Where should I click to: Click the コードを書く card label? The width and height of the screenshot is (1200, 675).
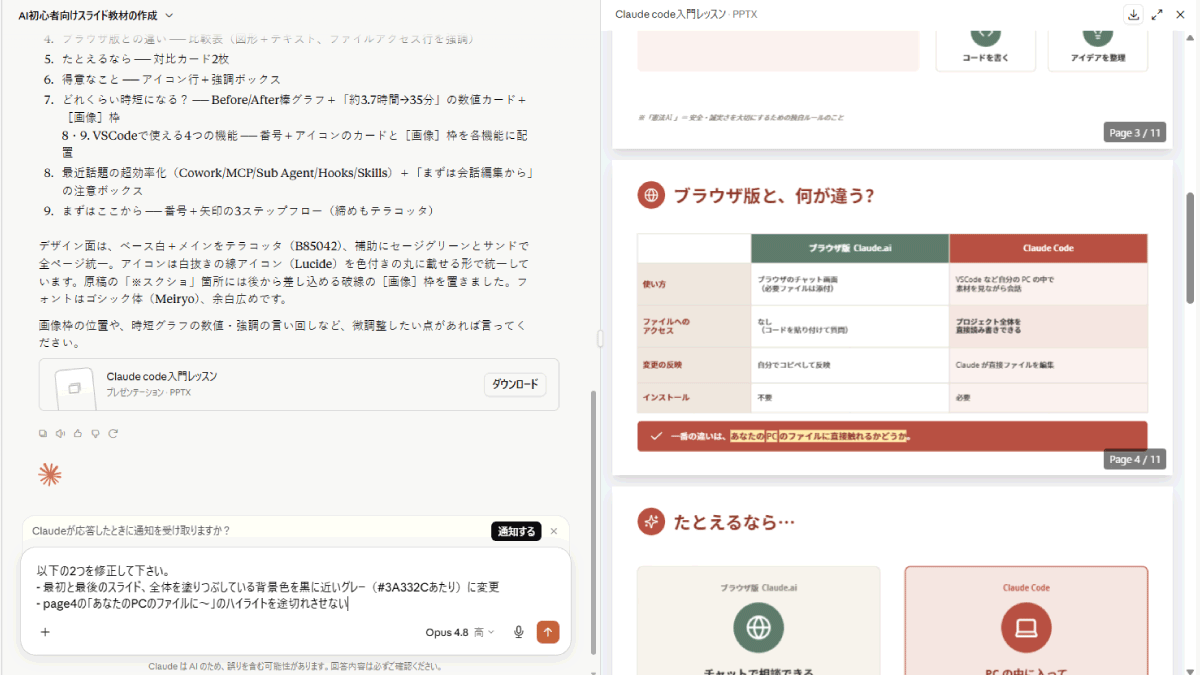pyautogui.click(x=985, y=57)
